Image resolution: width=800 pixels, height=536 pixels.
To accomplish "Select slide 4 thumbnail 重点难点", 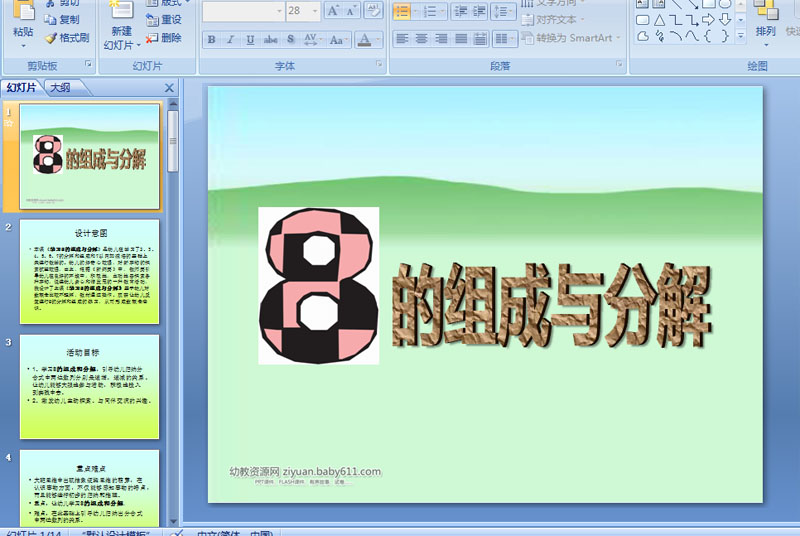I will click(90, 488).
